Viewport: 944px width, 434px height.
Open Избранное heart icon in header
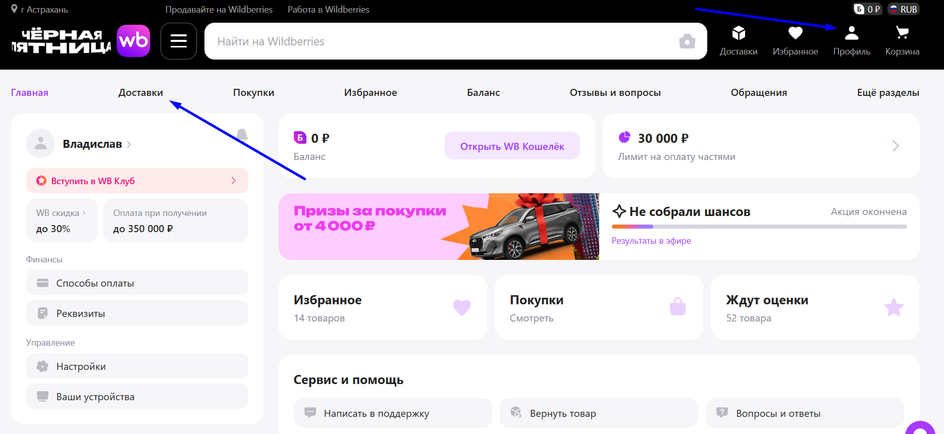coord(795,33)
